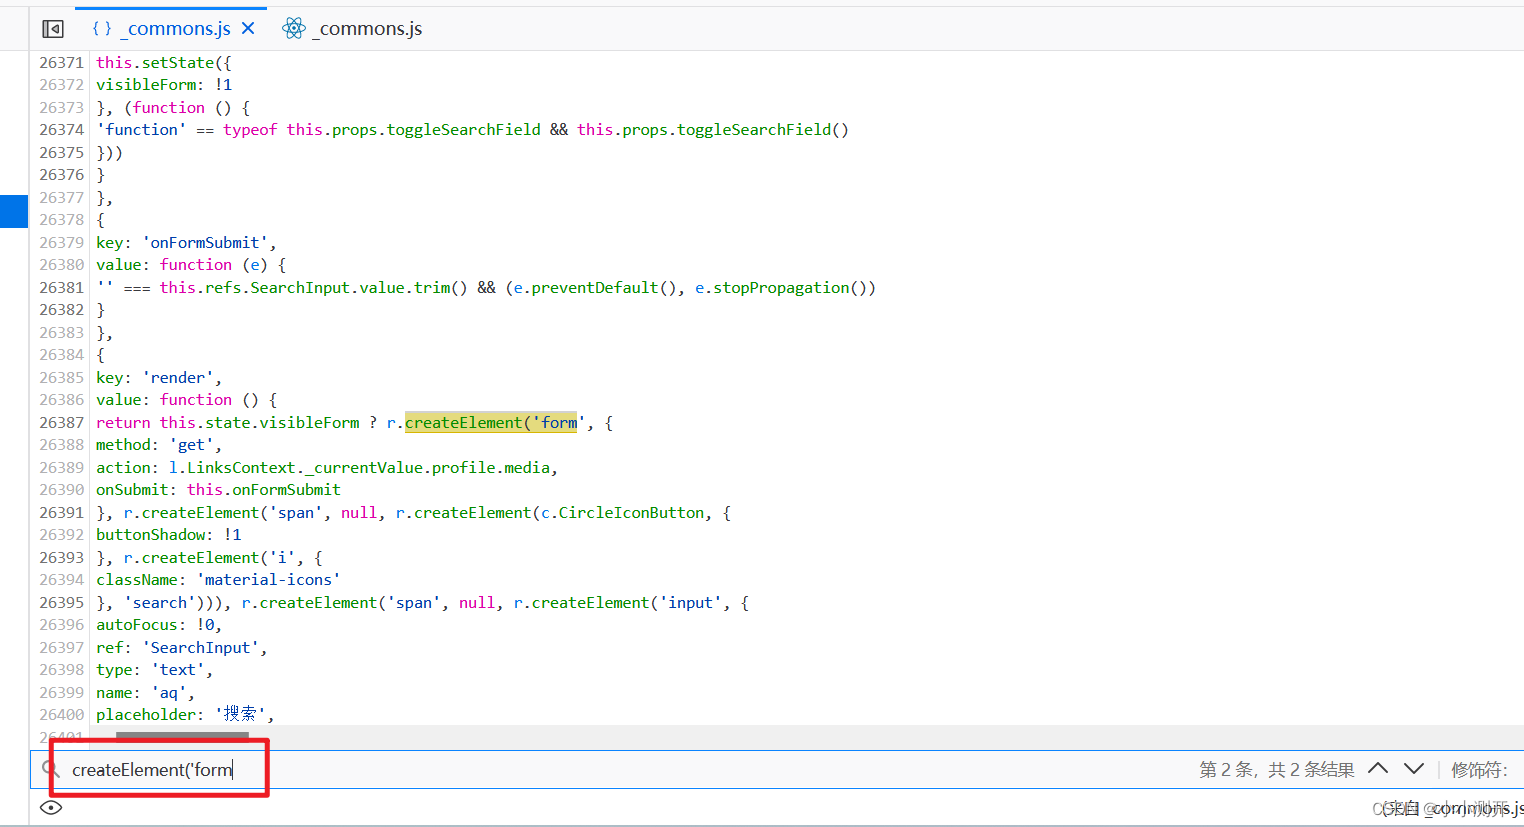This screenshot has height=827, width=1524.
Task: Click the this.refs.SearchInput.value.trim() line
Action: (486, 287)
